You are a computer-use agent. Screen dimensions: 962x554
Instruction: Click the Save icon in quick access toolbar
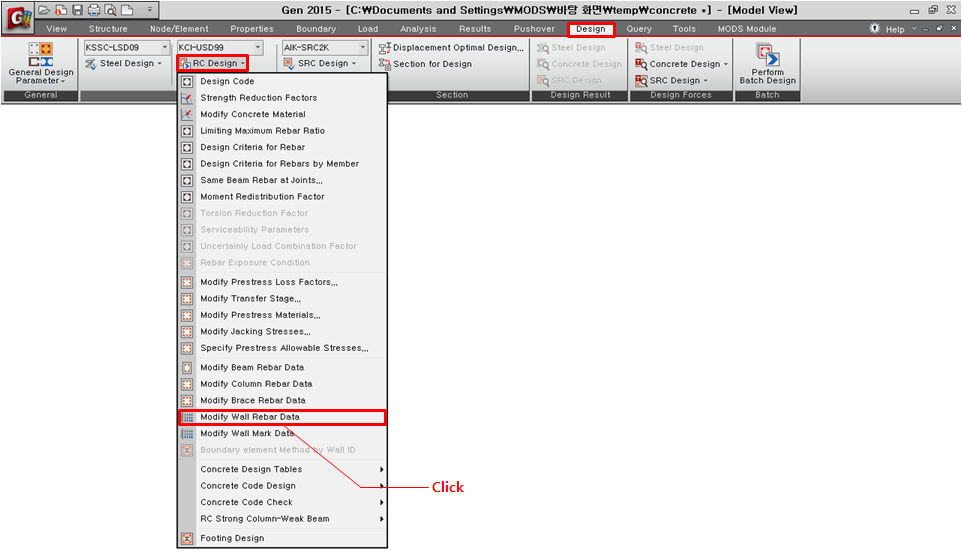[77, 10]
